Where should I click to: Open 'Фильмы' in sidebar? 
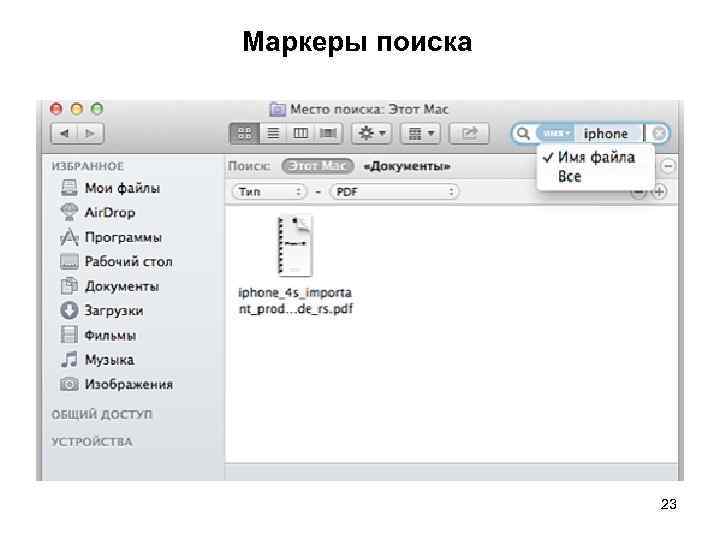click(x=110, y=335)
